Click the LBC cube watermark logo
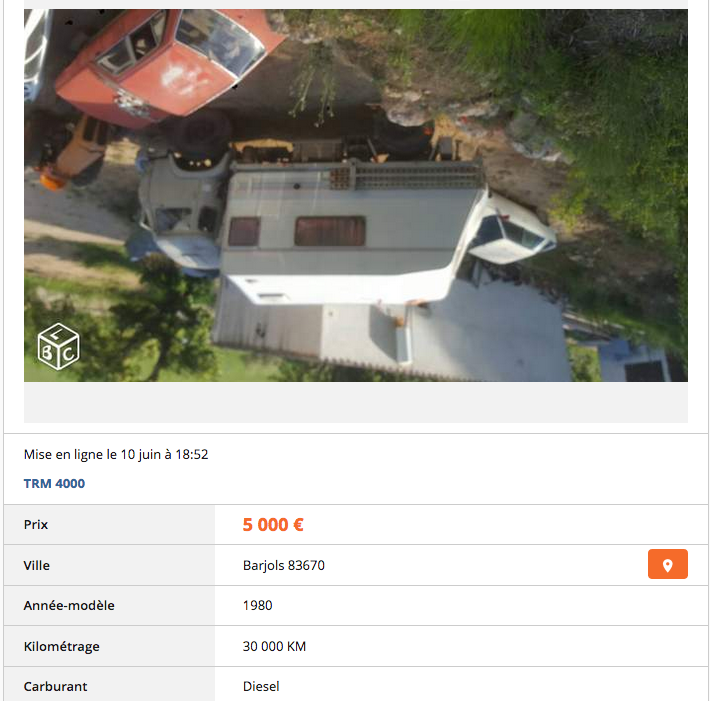This screenshot has height=701, width=710. coord(58,346)
